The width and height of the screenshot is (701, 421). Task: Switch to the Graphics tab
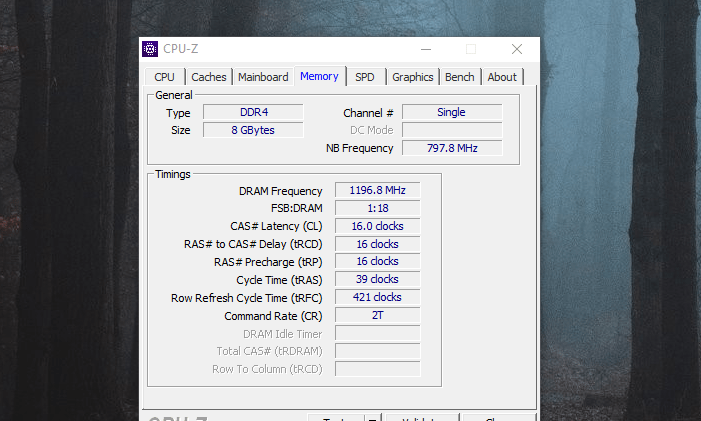click(413, 77)
